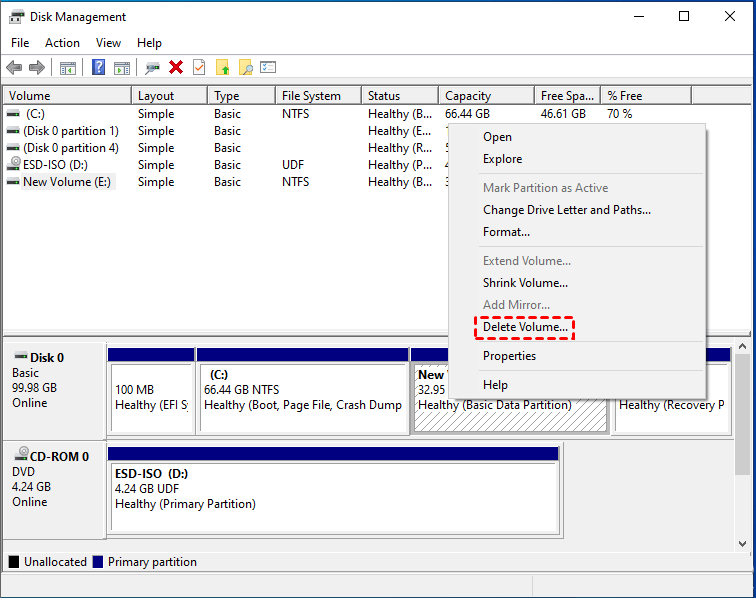Choose Shrink Volume... in the context menu
The image size is (756, 598).
point(525,283)
